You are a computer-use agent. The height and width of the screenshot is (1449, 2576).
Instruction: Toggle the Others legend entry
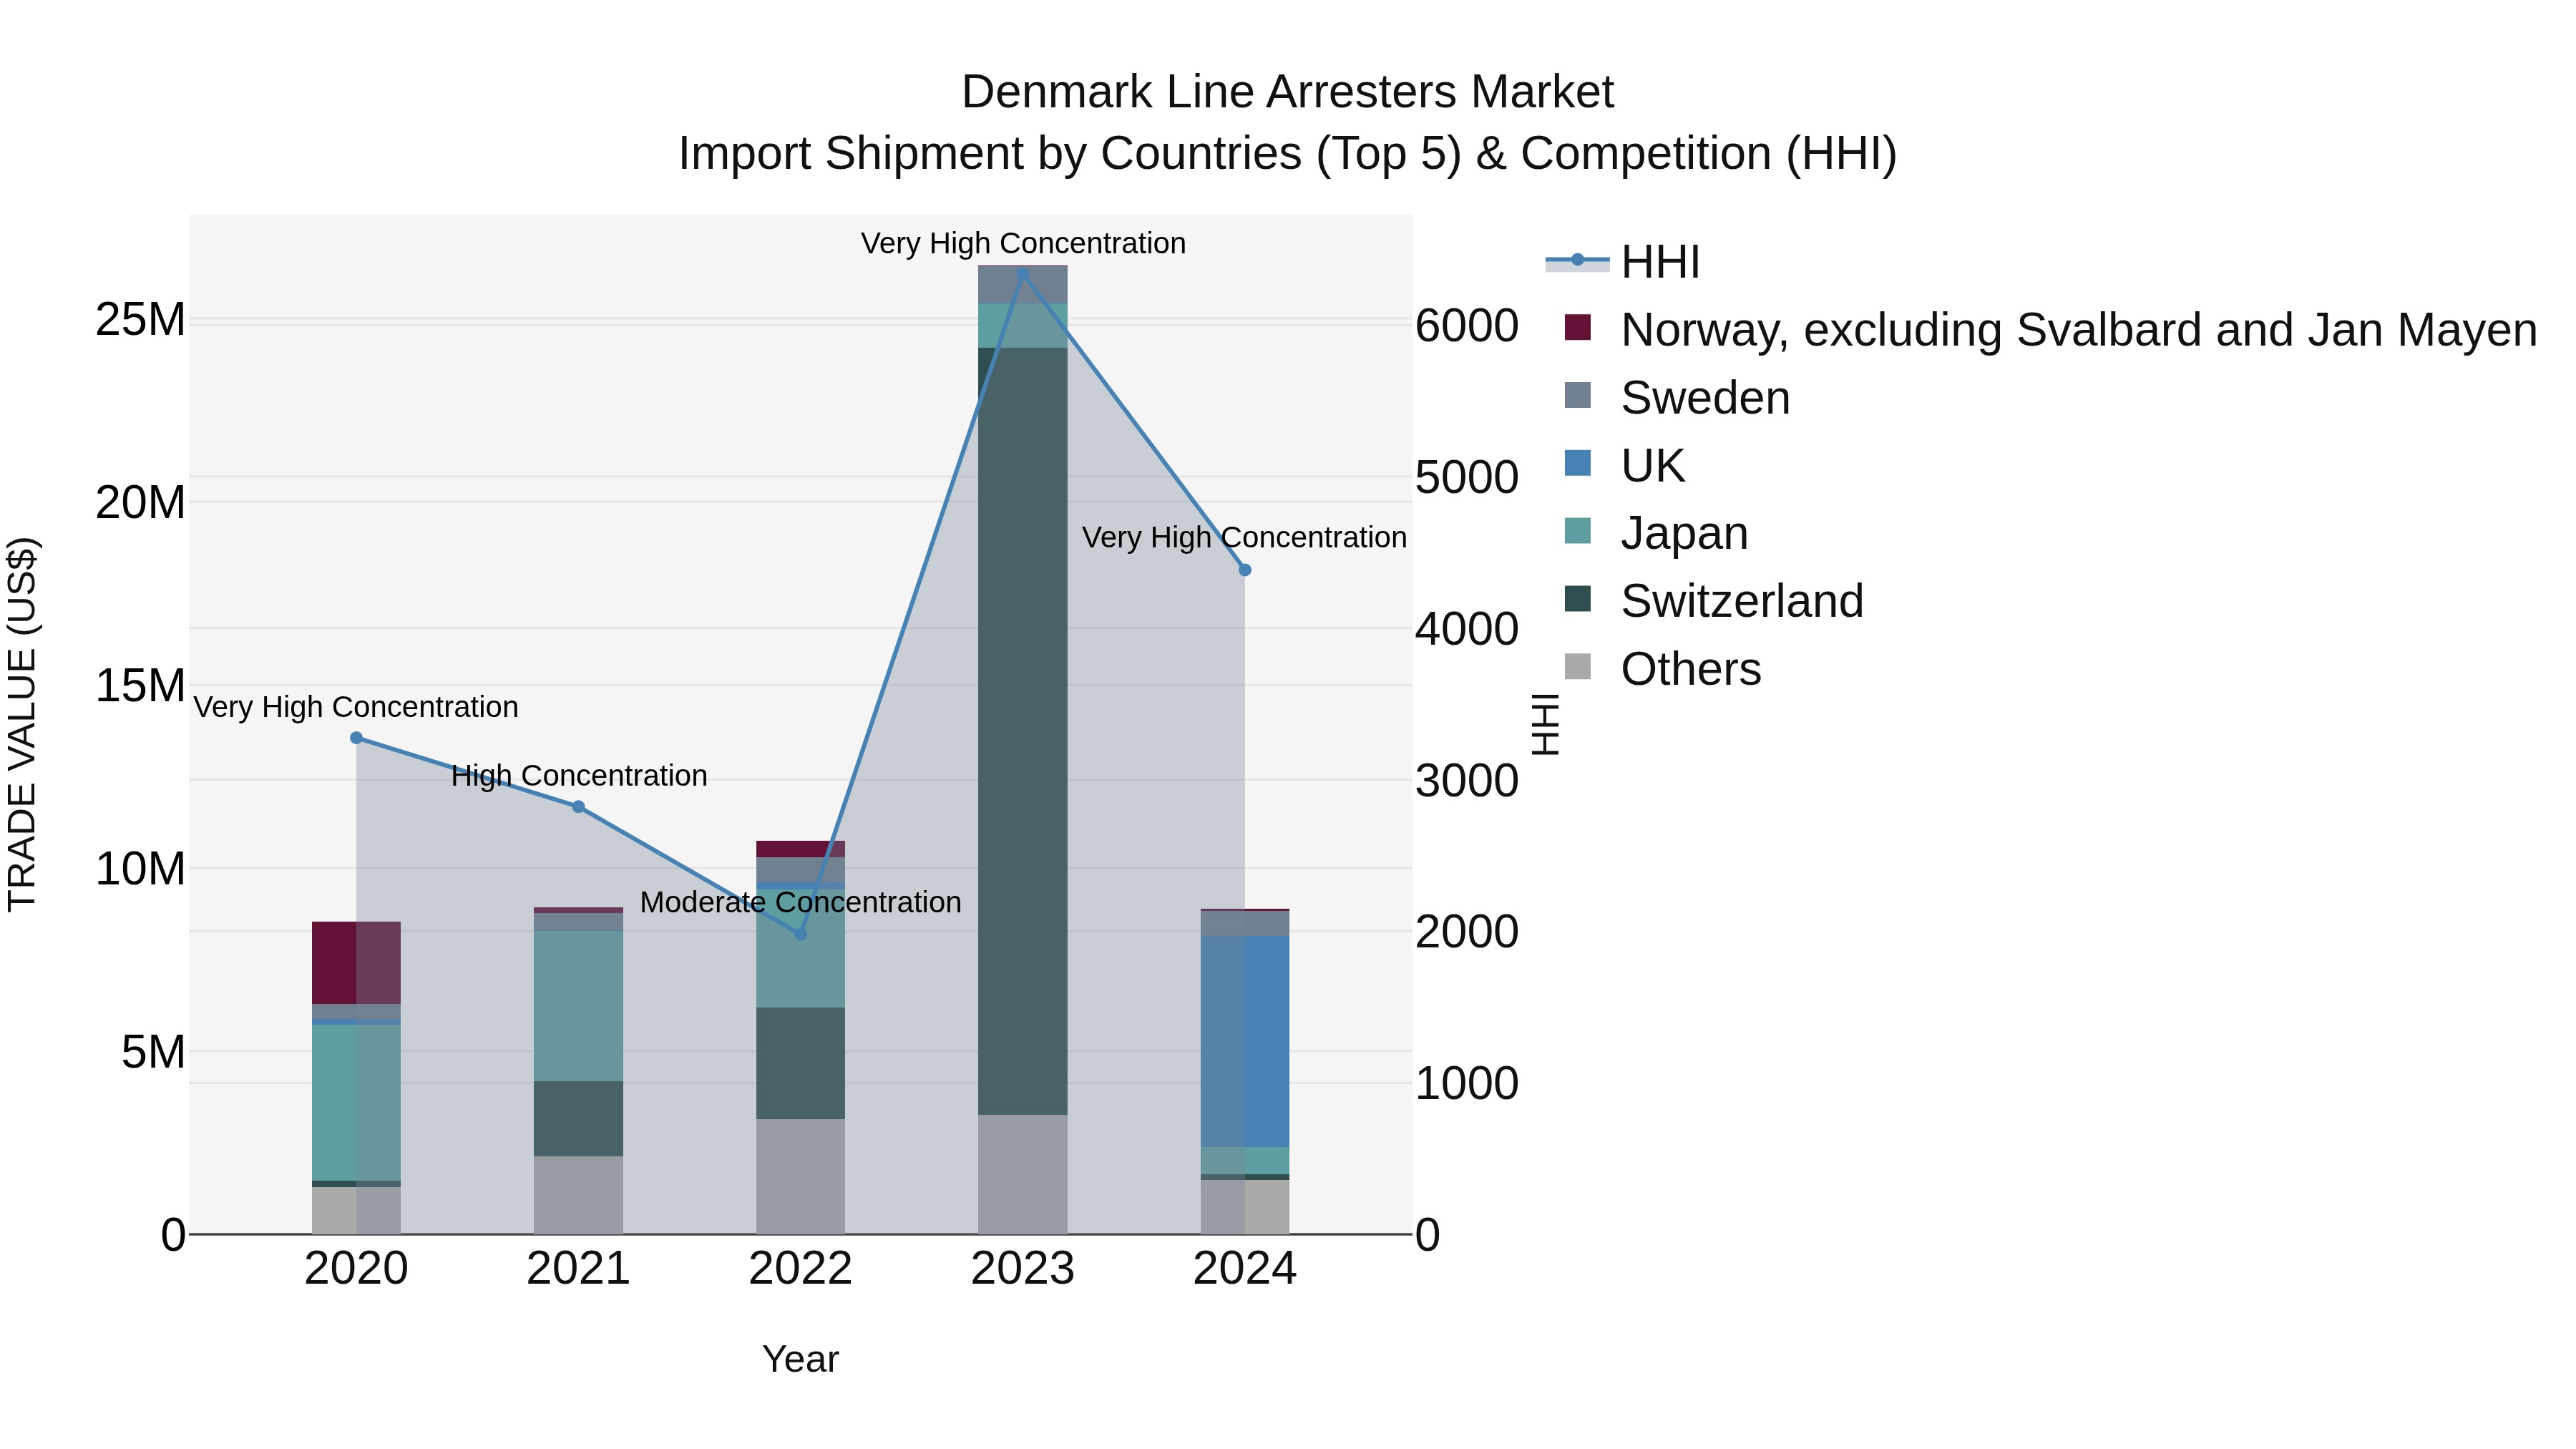(x=1662, y=669)
